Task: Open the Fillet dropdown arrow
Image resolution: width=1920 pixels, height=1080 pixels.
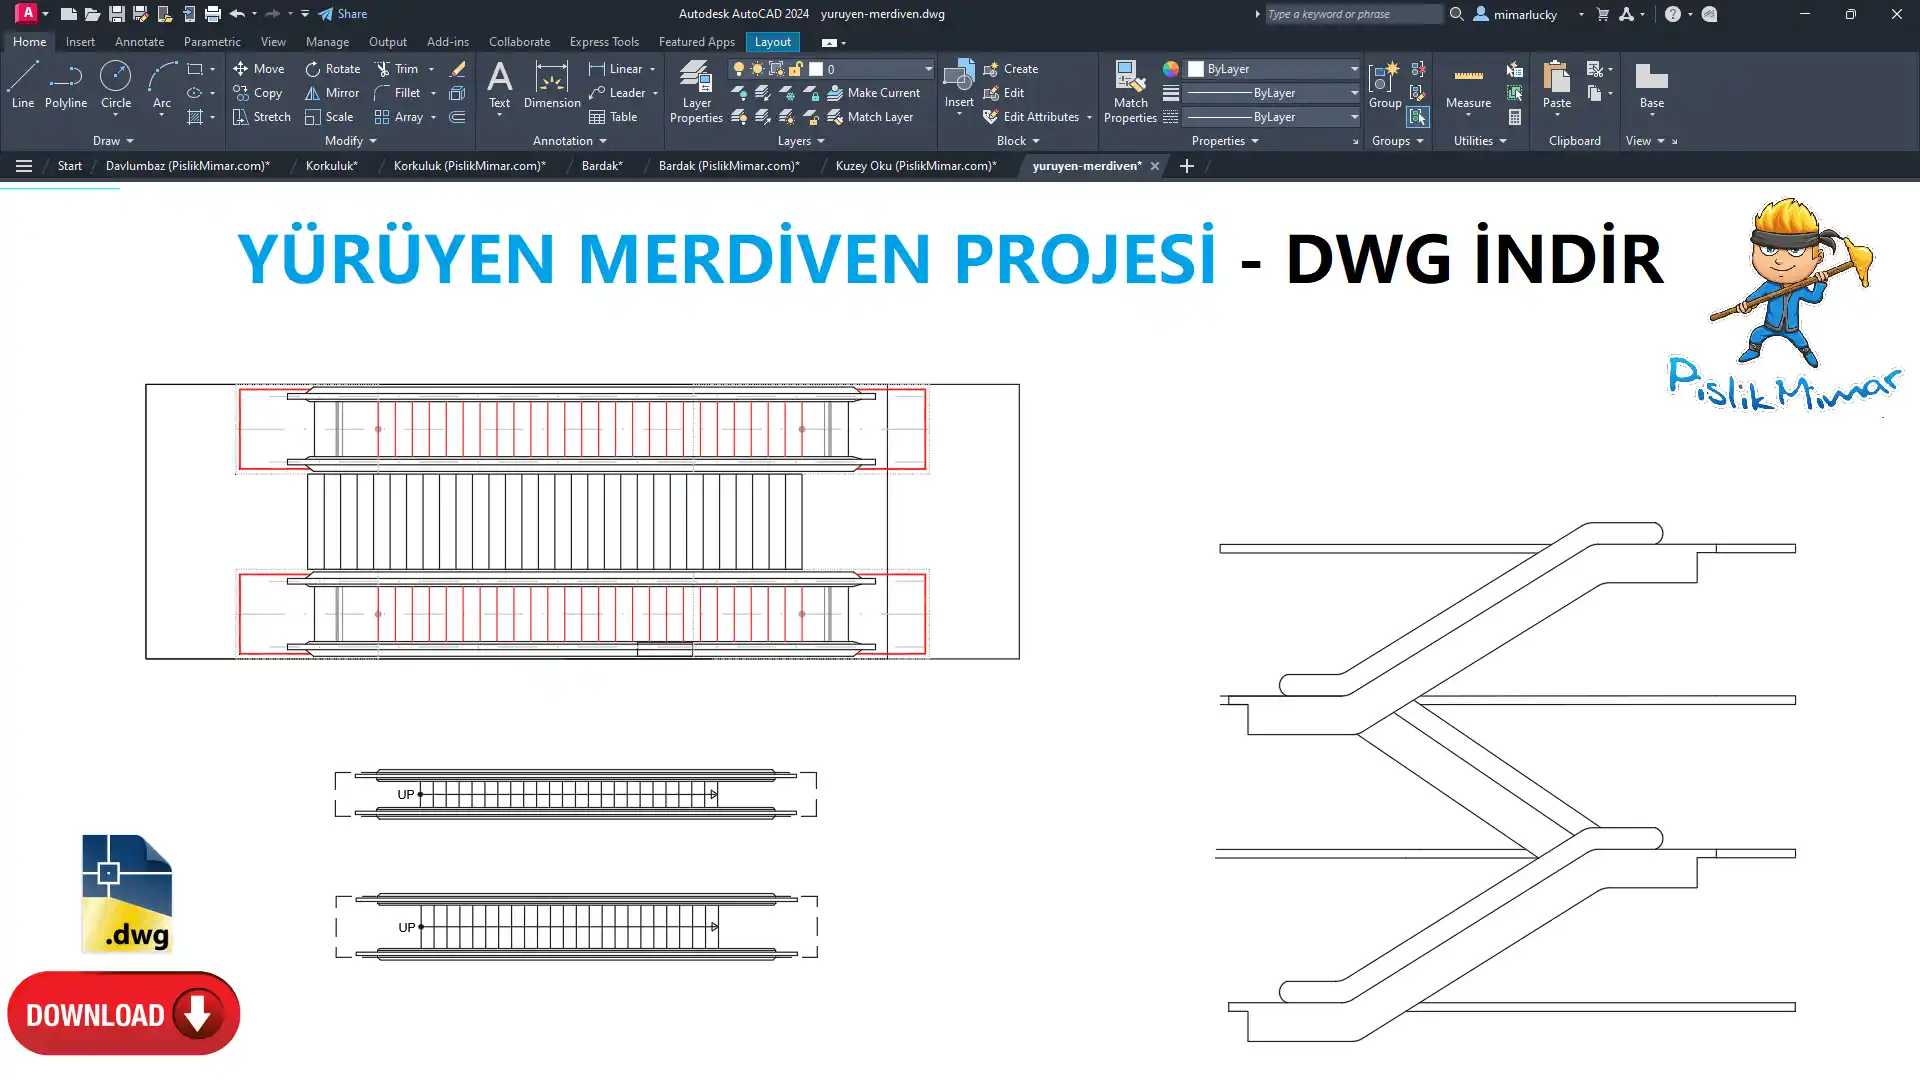Action: (433, 93)
